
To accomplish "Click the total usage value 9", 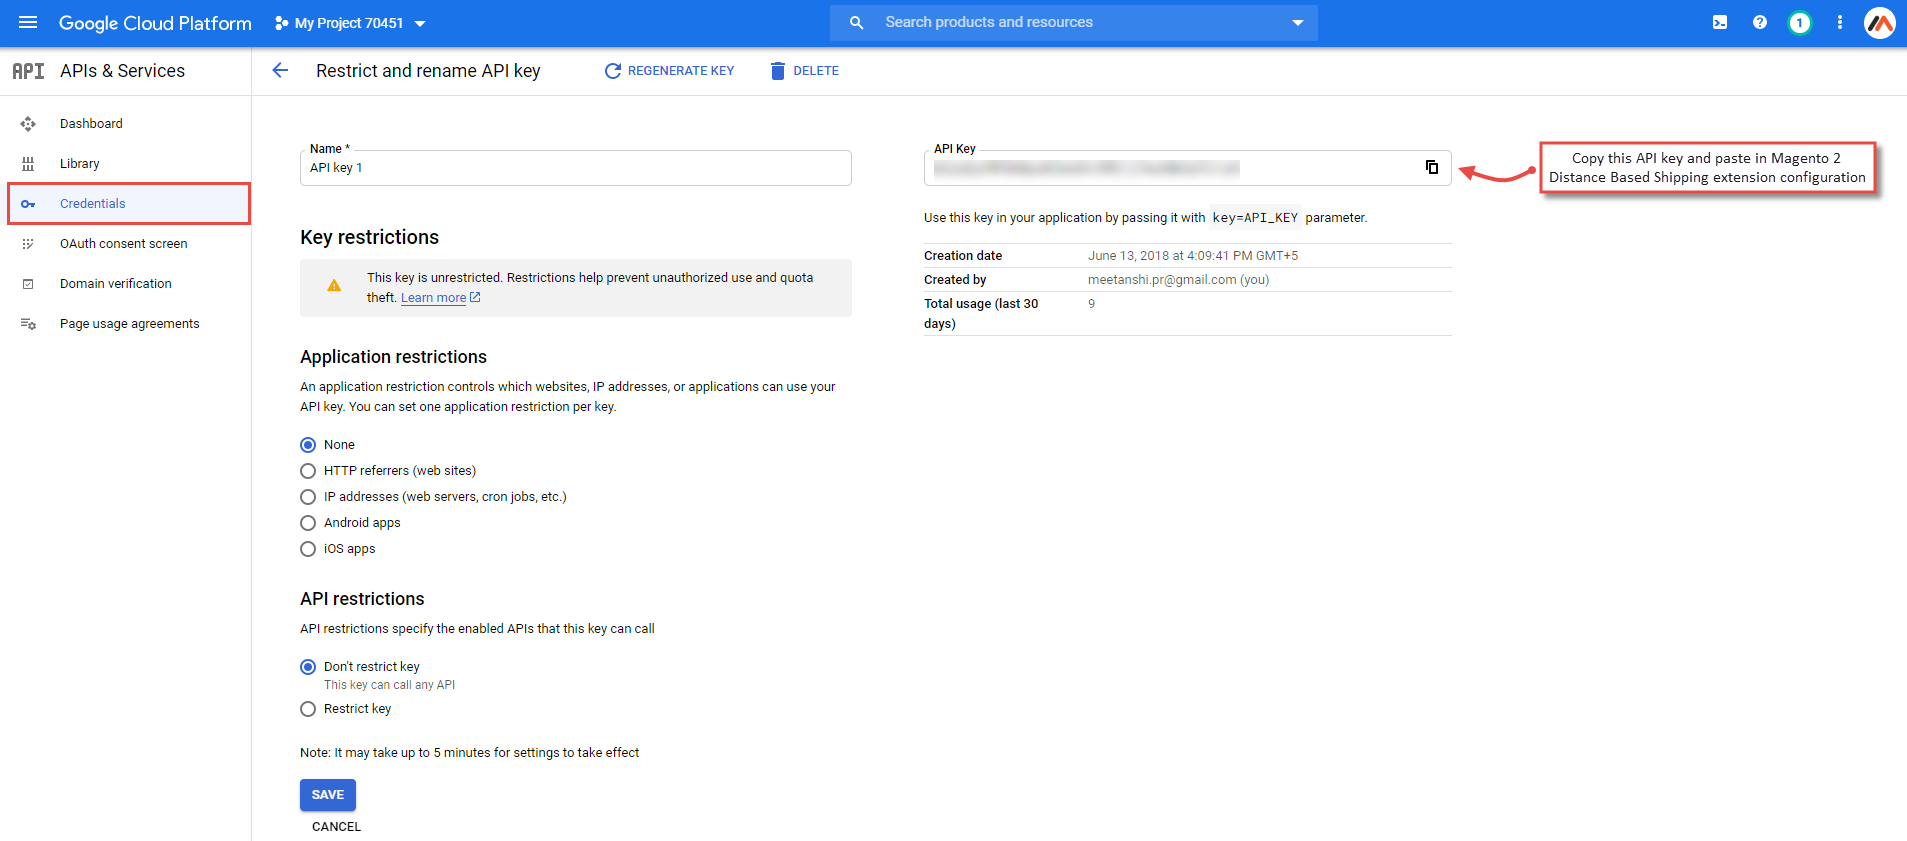I will pyautogui.click(x=1091, y=304).
